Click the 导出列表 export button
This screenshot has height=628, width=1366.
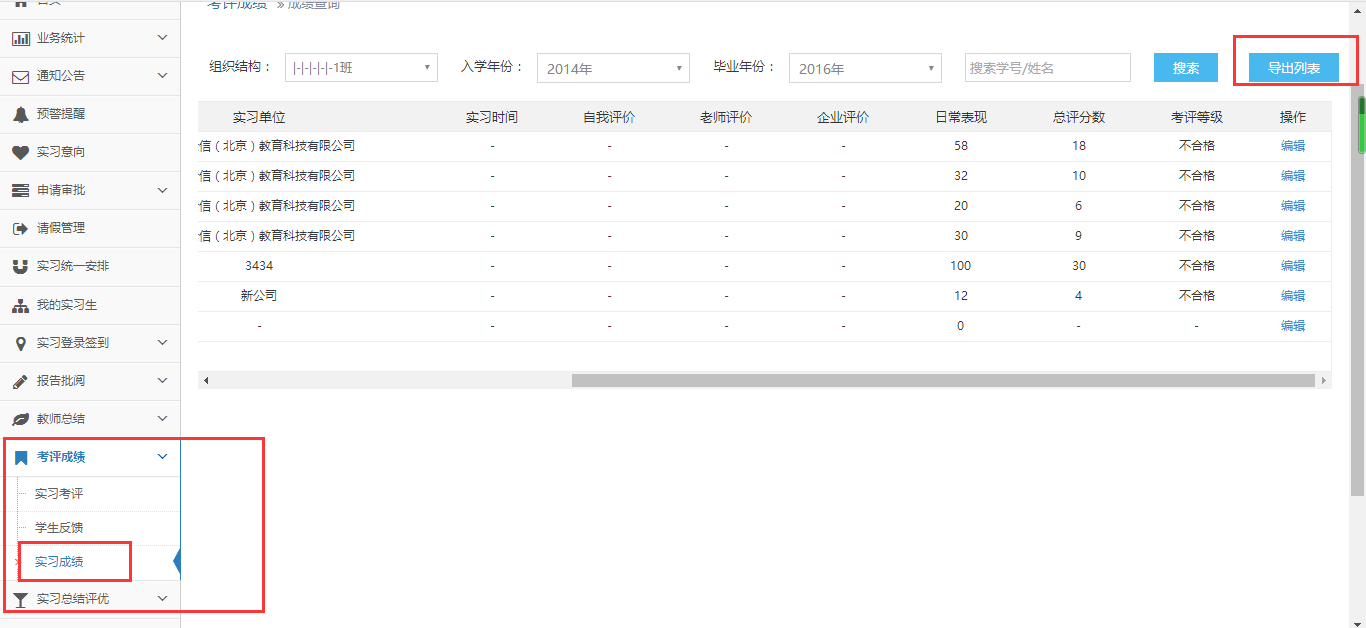(1294, 68)
